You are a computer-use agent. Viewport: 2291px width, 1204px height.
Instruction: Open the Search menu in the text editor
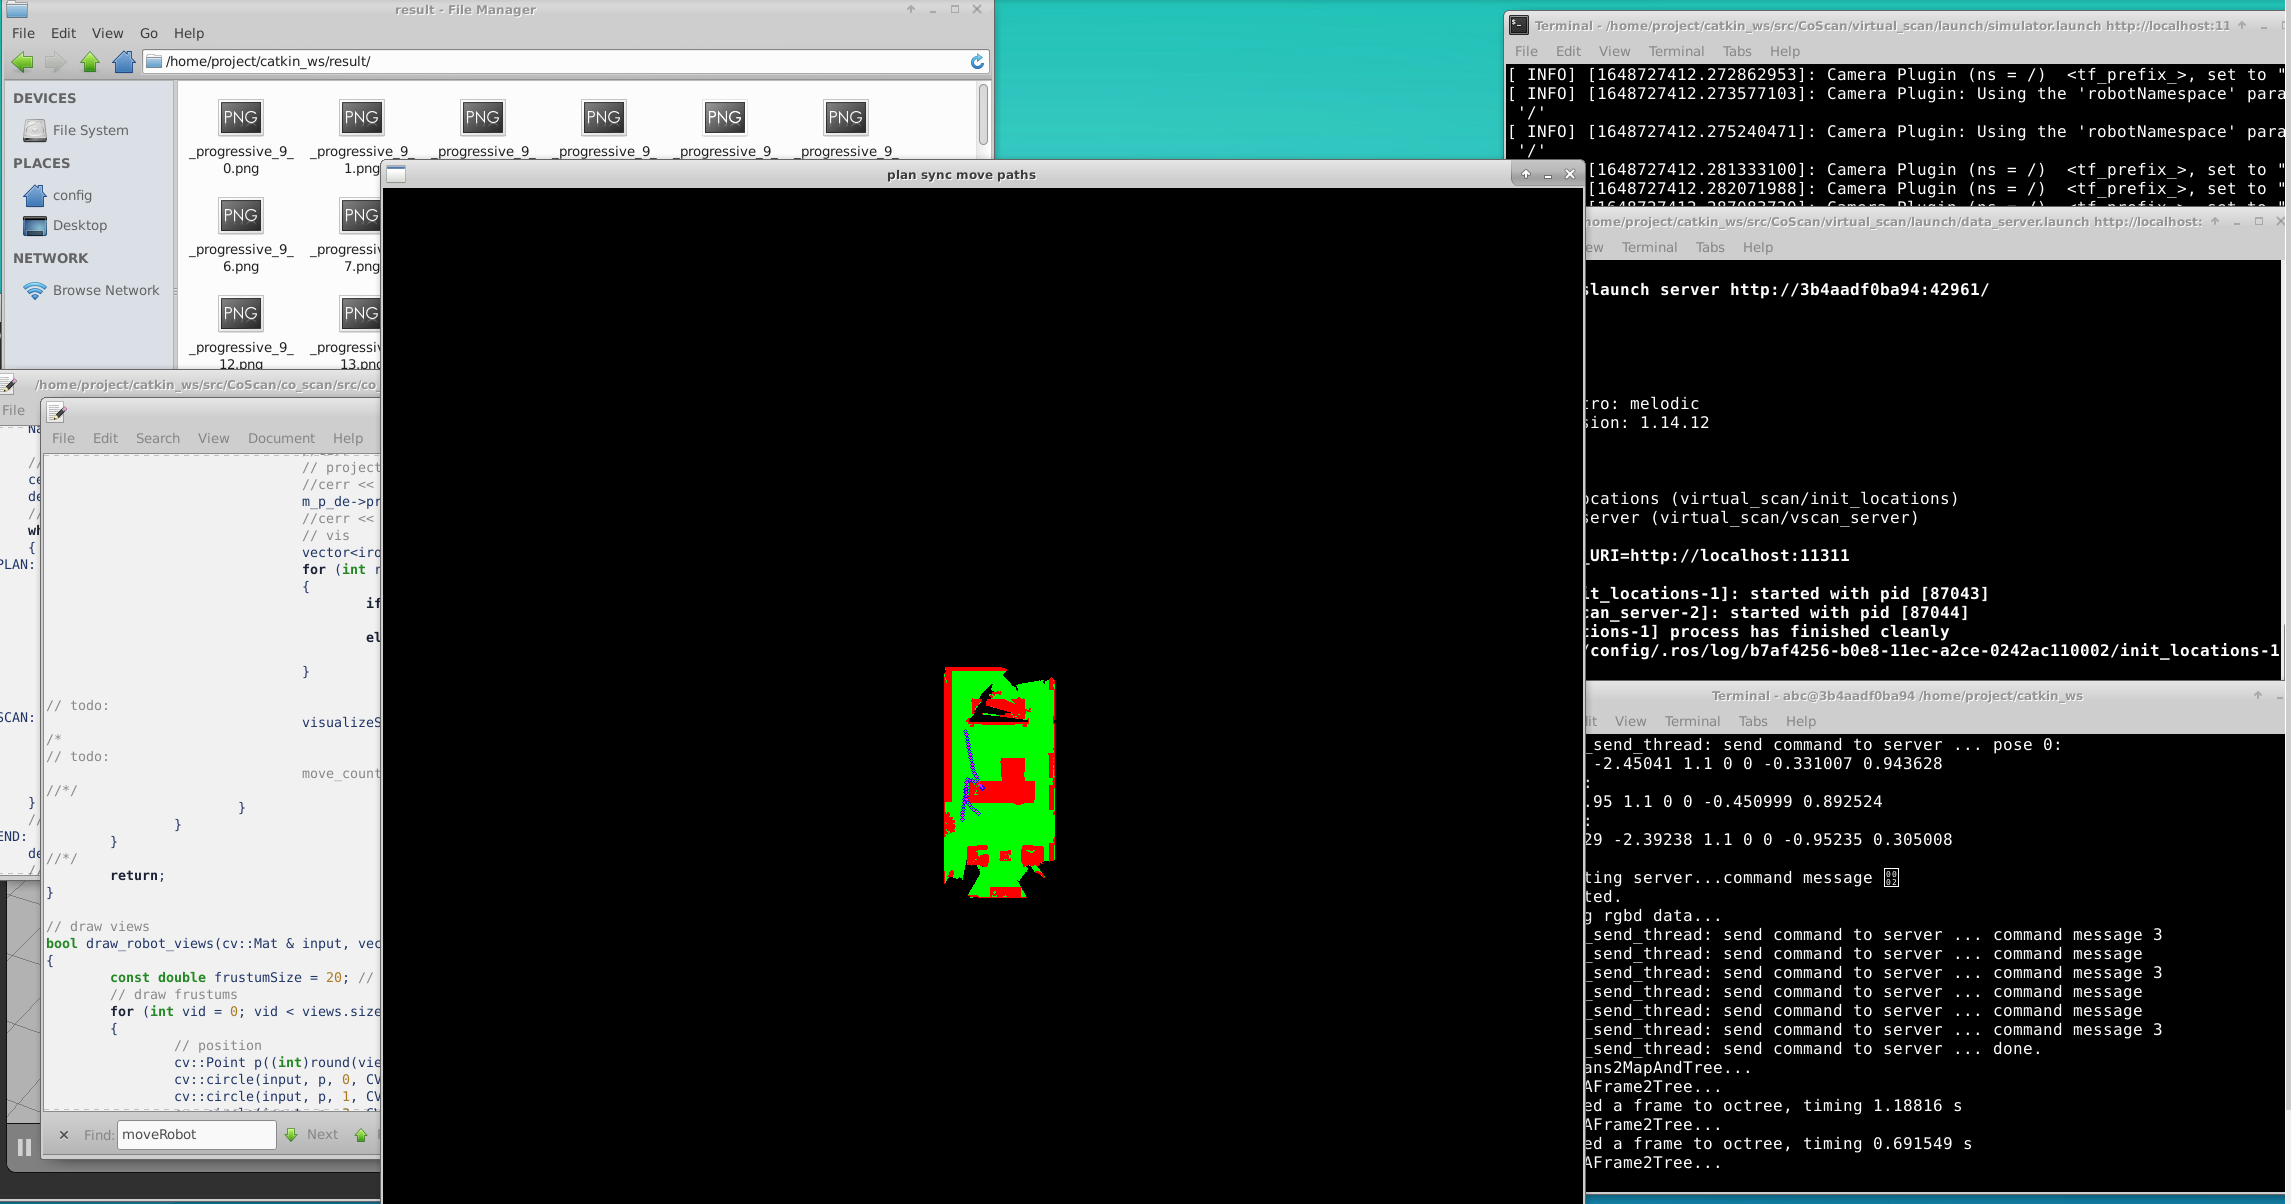[x=158, y=438]
